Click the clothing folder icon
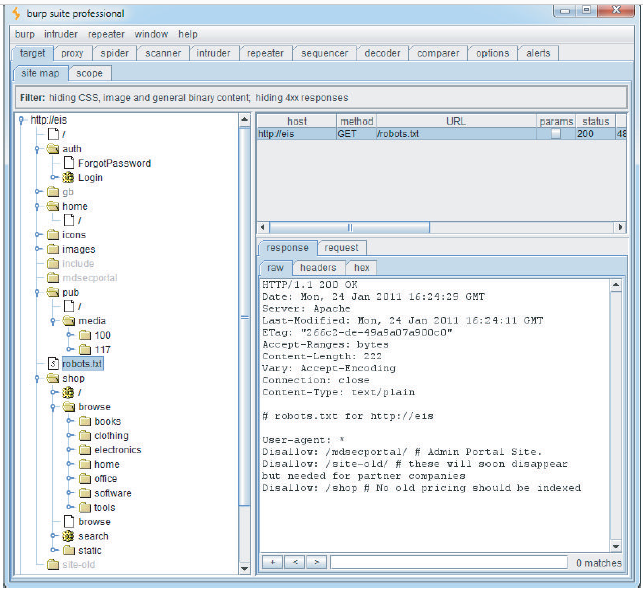The image size is (643, 592). tap(85, 436)
